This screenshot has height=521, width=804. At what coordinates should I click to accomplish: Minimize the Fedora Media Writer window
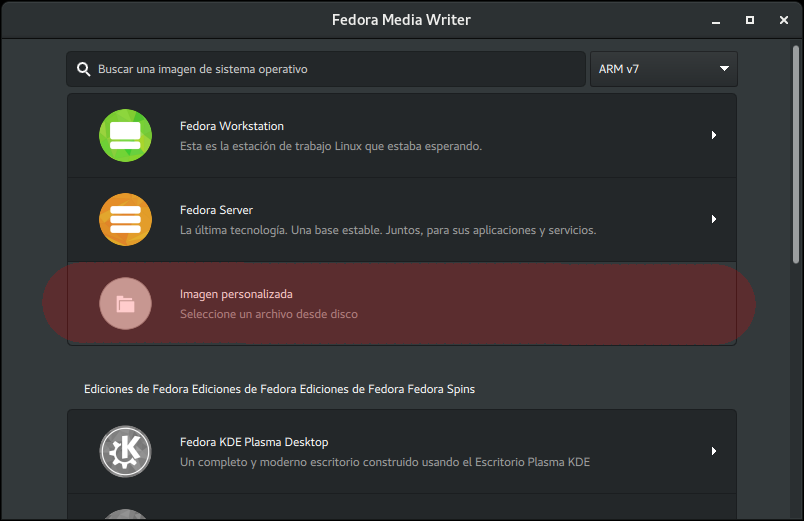pyautogui.click(x=716, y=21)
